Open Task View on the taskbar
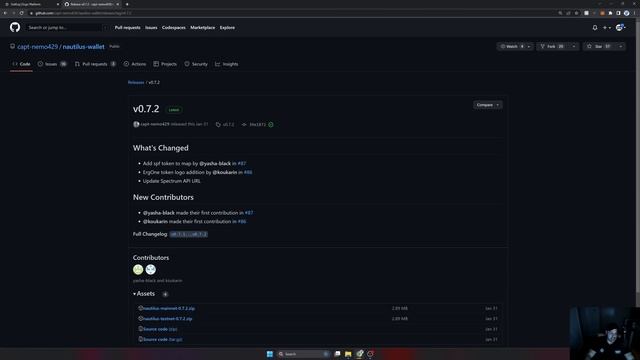 [x=338, y=354]
